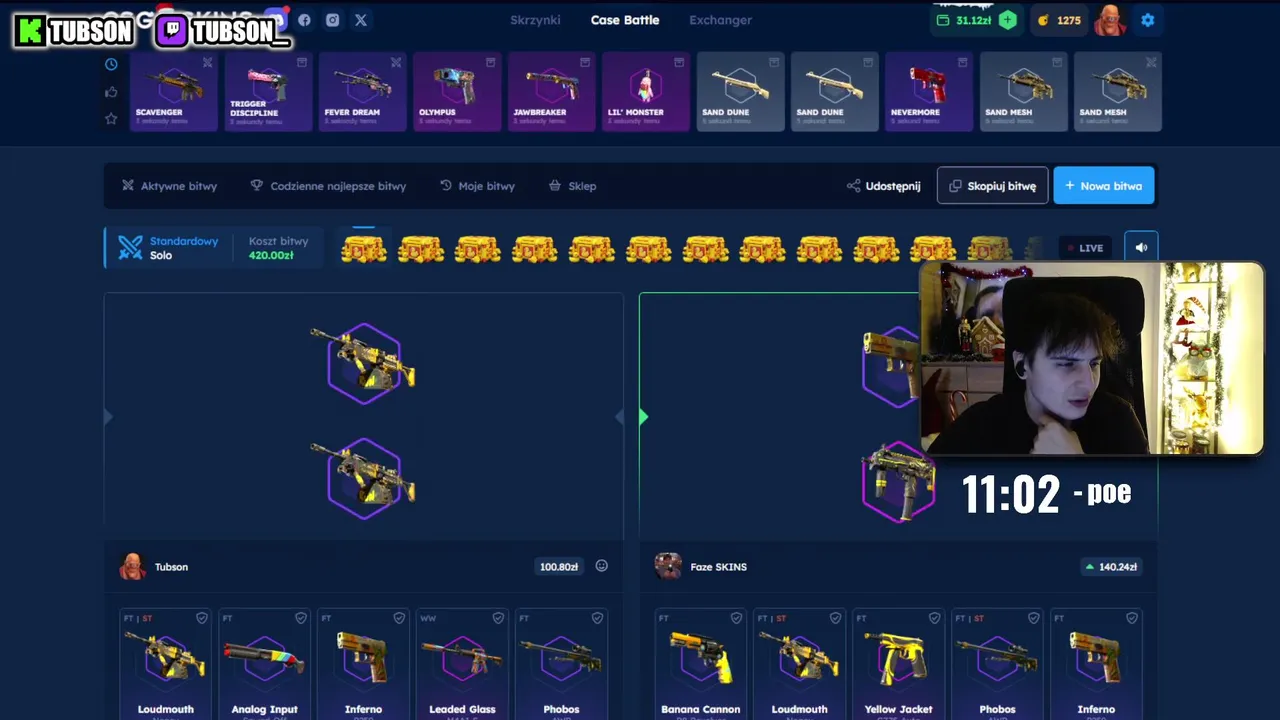The image size is (1280, 720).
Task: Open Tubson player avatar
Action: coord(132,566)
